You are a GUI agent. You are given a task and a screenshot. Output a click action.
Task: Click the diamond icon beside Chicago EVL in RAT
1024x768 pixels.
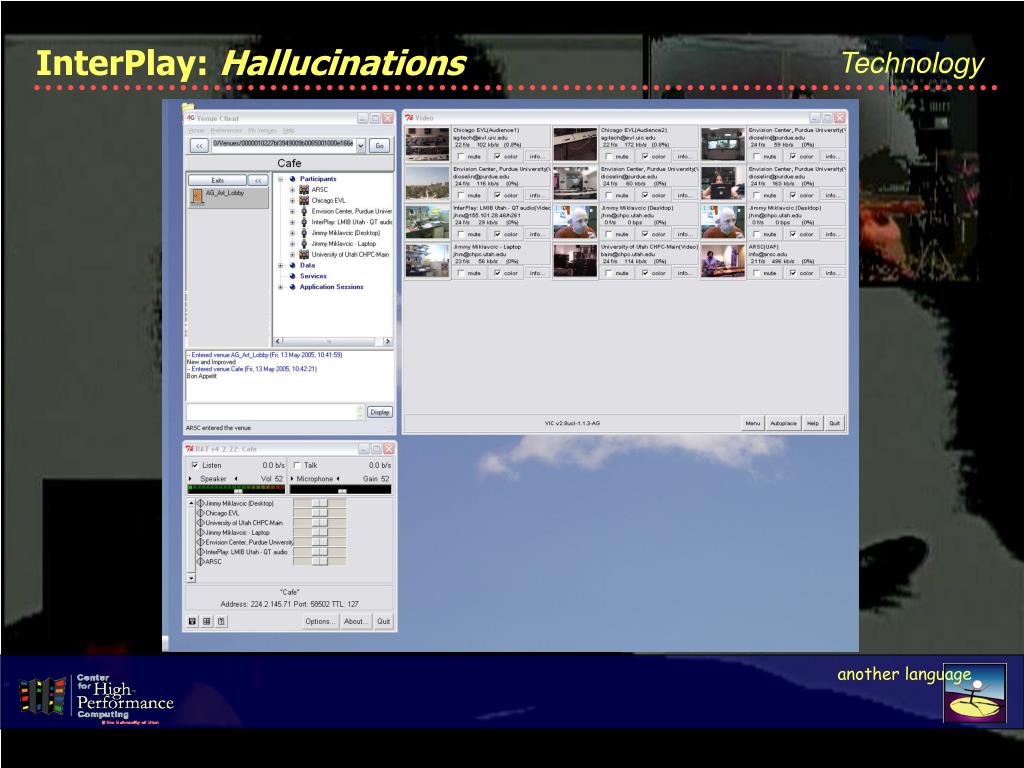coord(201,513)
